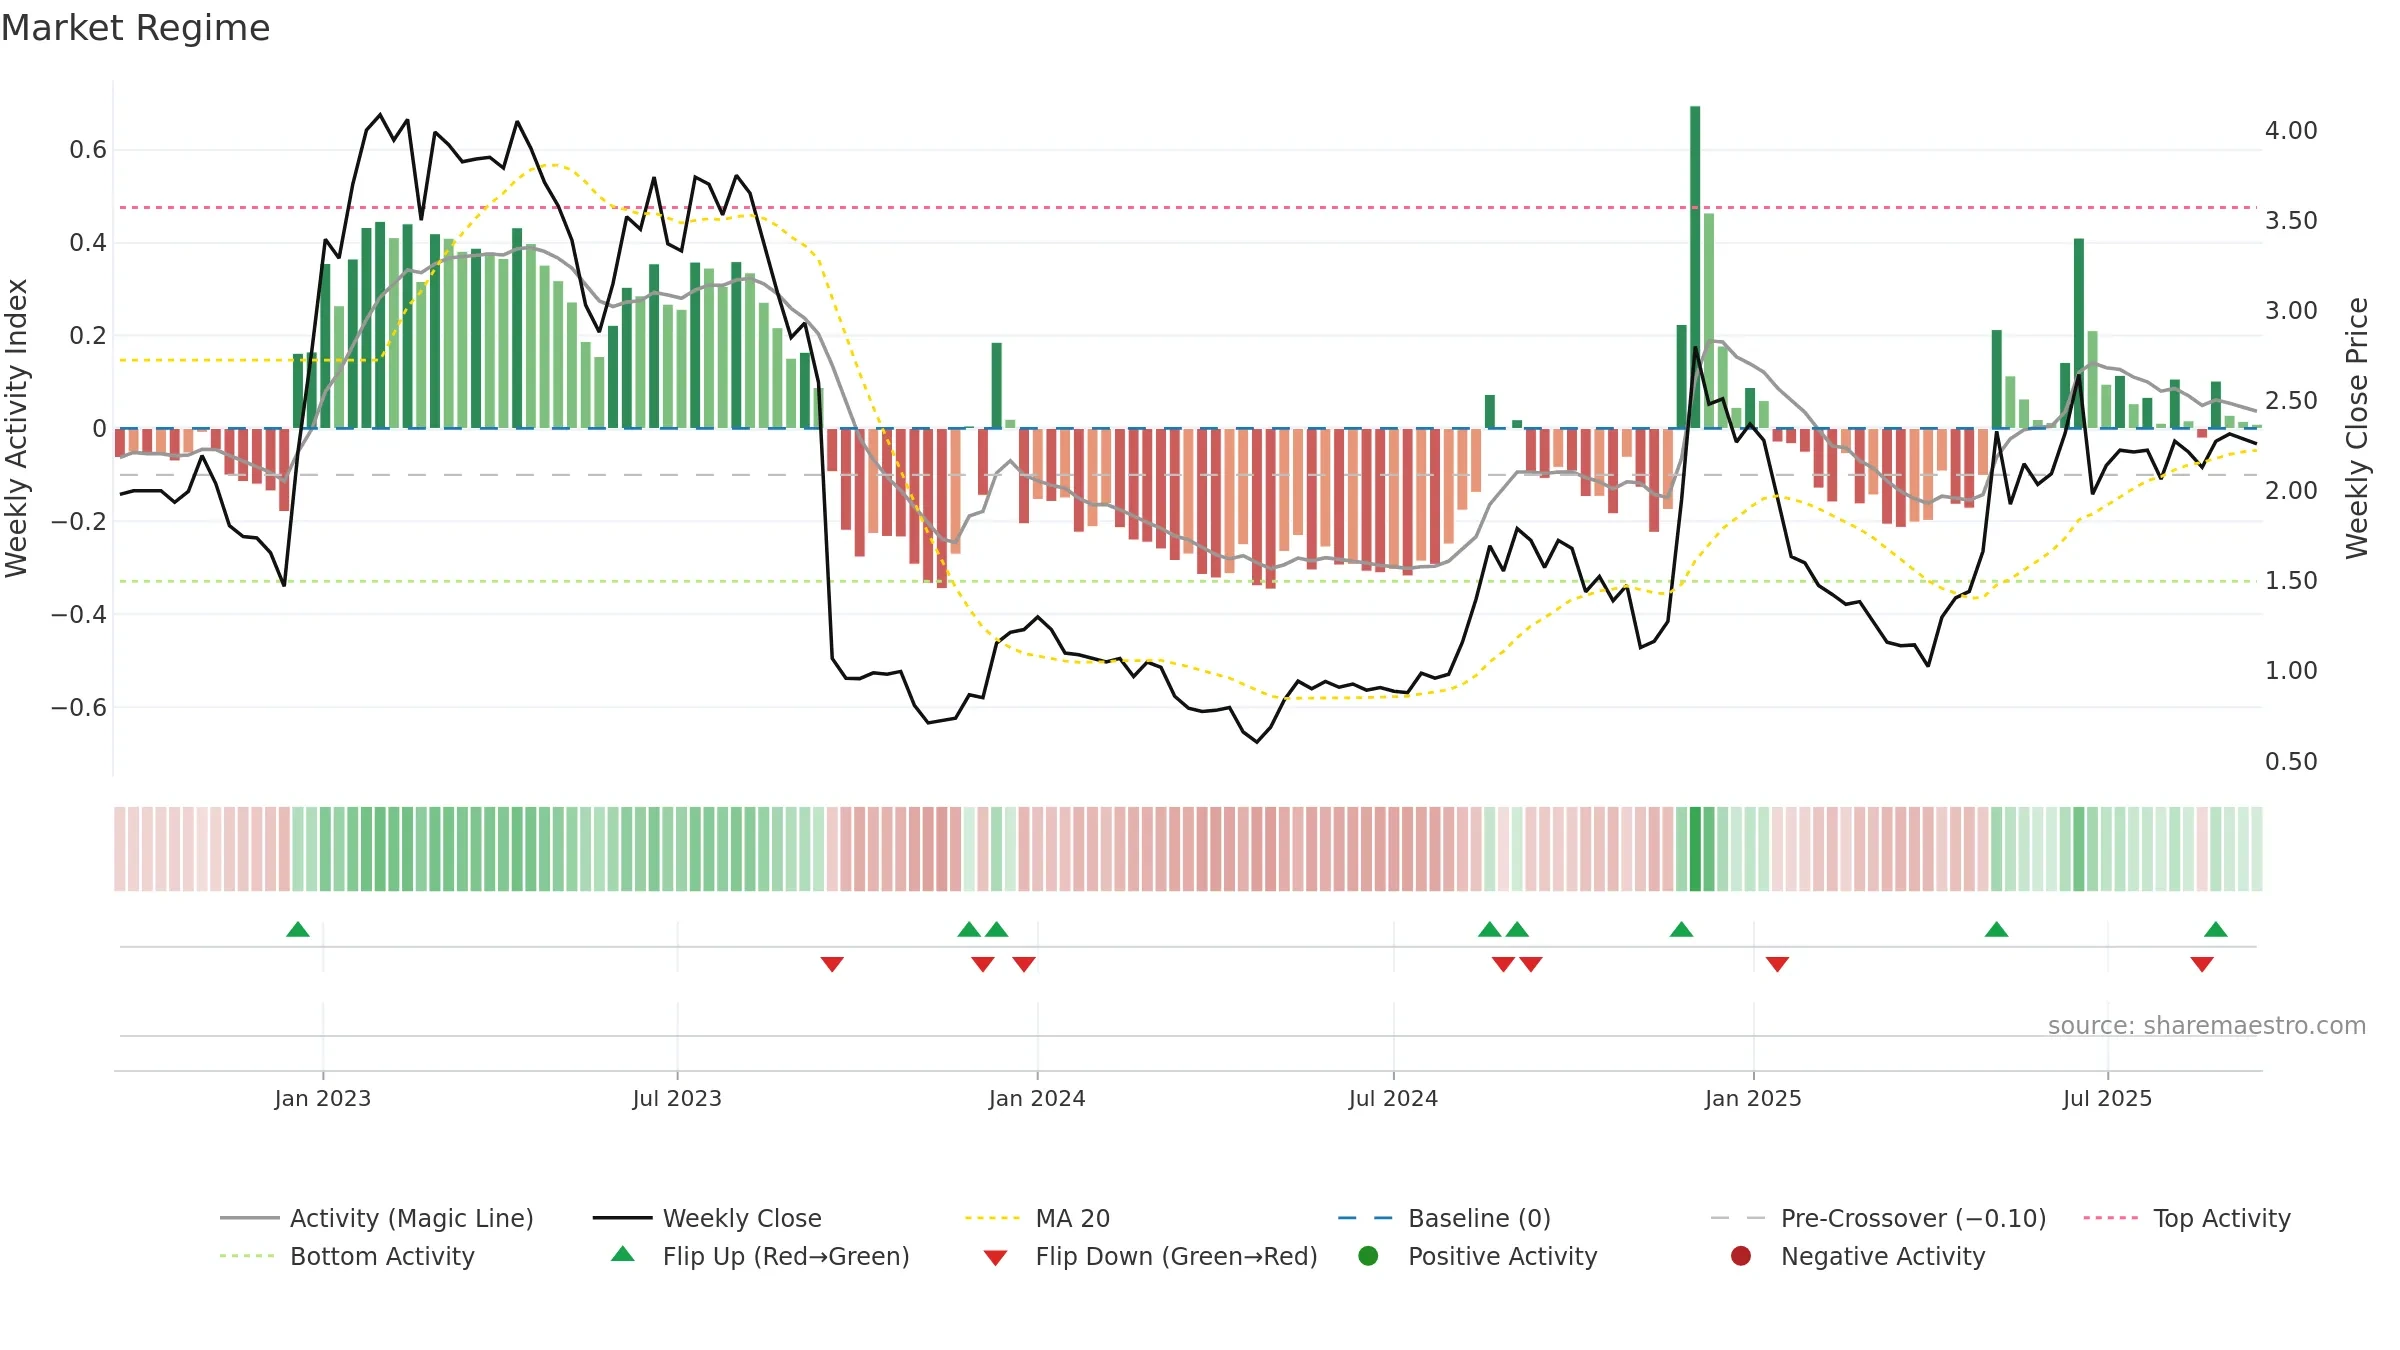The width and height of the screenshot is (2400, 1350).
Task: Click the −0.6 activity axis tick
Action: pyautogui.click(x=79, y=707)
